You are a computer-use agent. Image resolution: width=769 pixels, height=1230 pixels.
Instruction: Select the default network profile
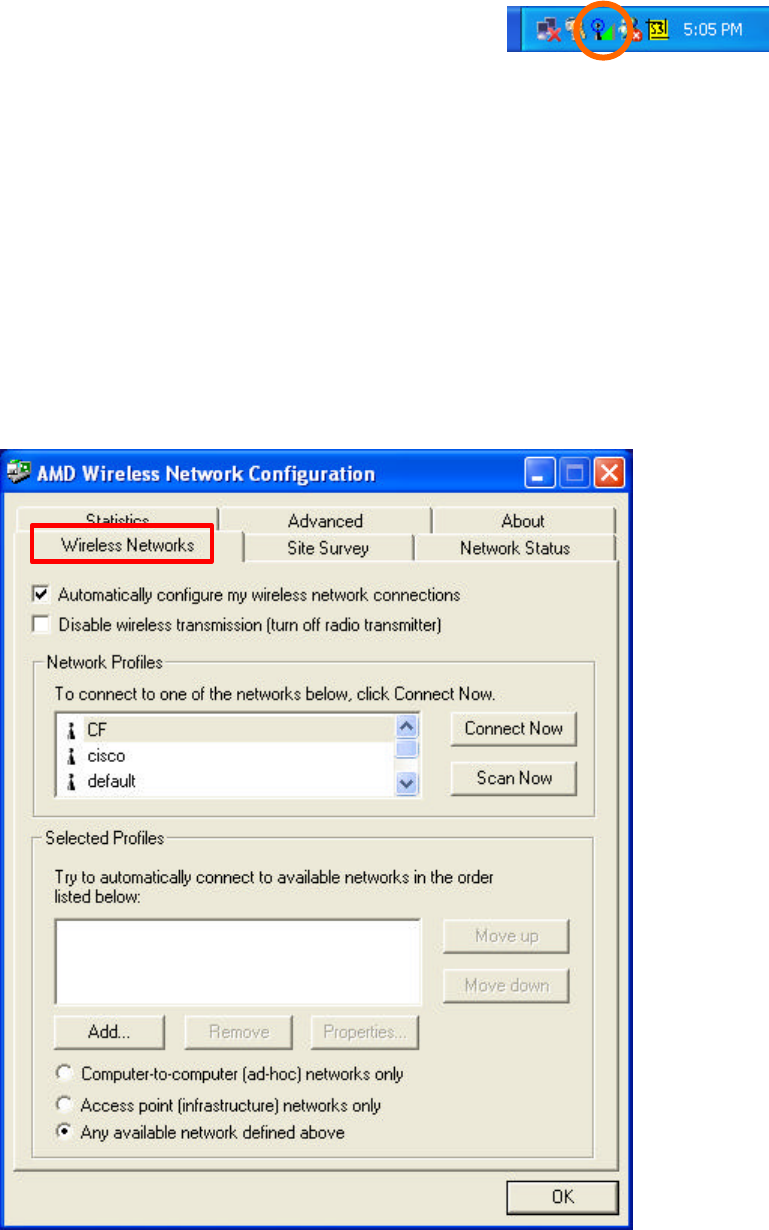[226, 781]
